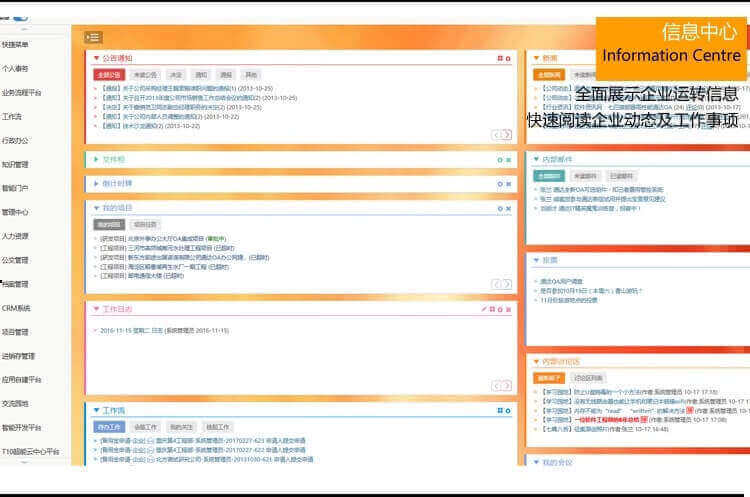The image size is (750, 497).
Task: Go to next page arrow in 公告通知
Action: pos(508,135)
